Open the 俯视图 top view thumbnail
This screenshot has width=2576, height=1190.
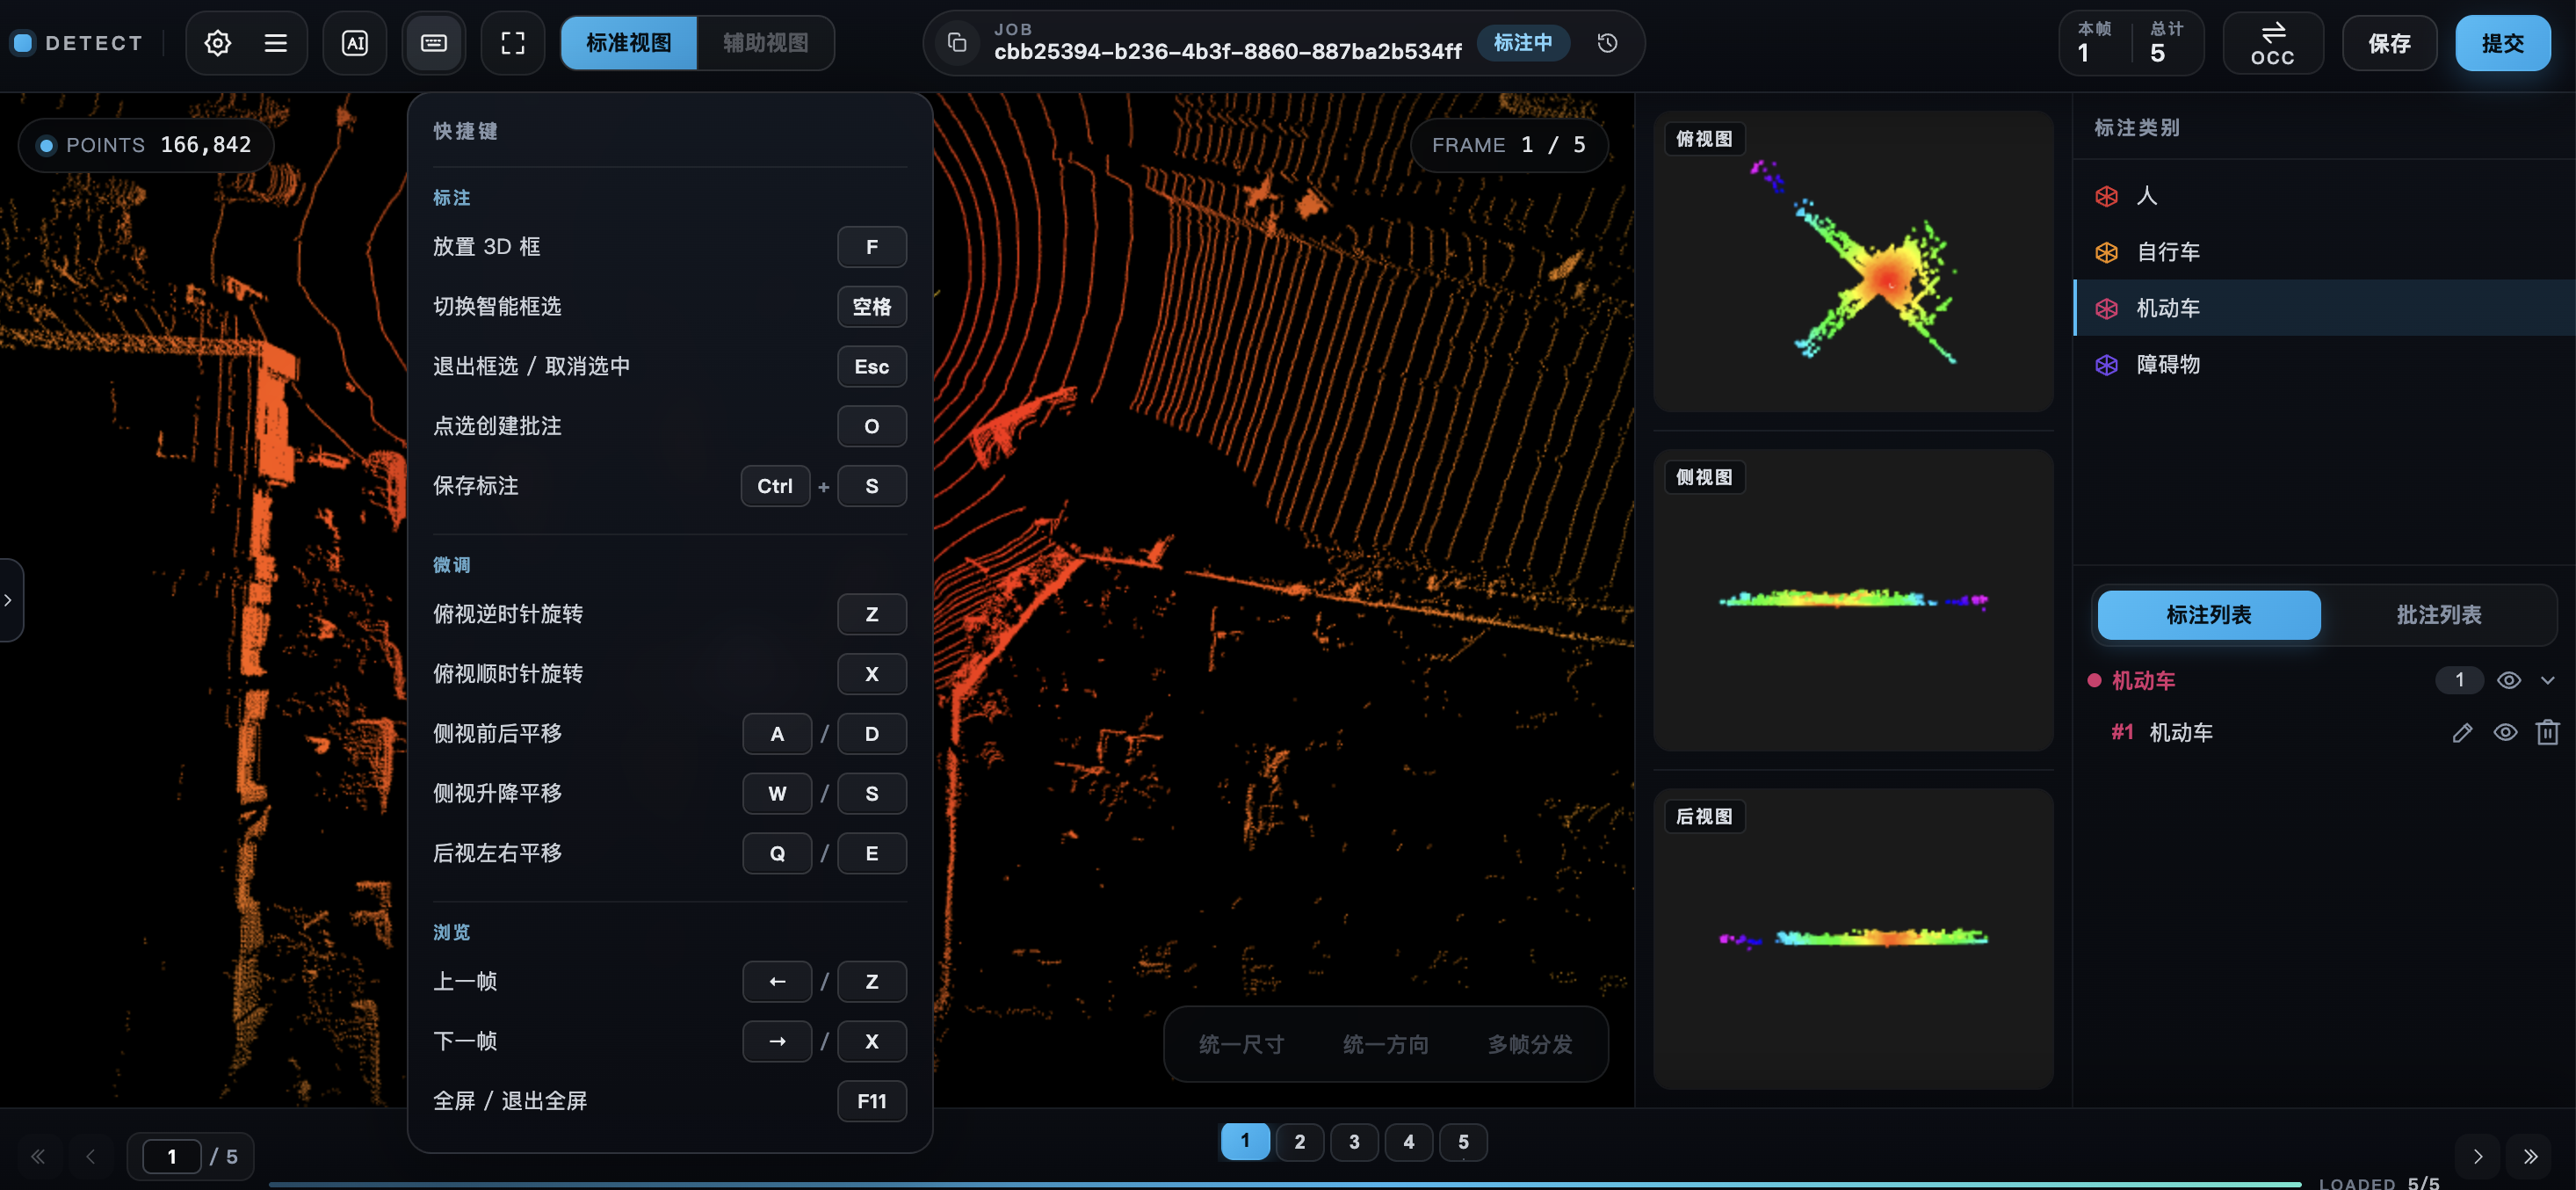1852,261
